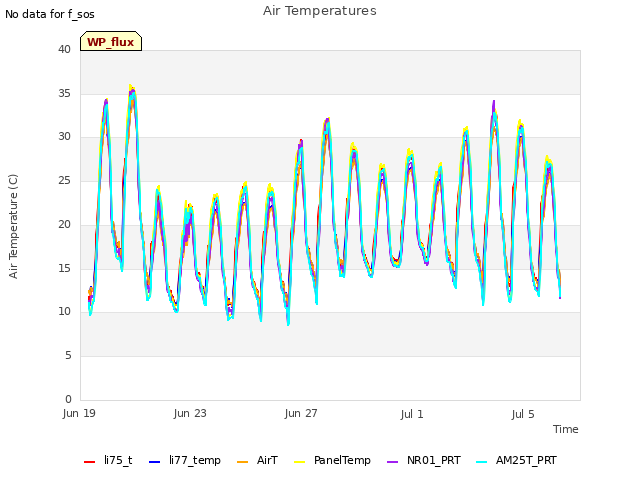This screenshot has width=640, height=480.
Task: Click the 35 y-axis tick label
Action: coord(64,93)
